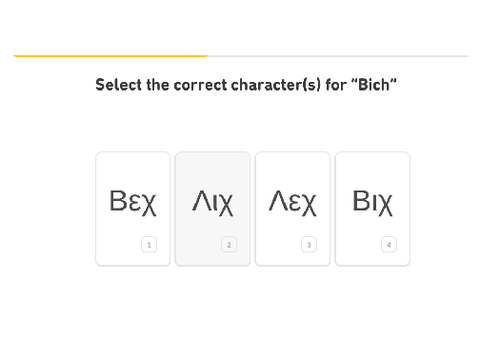Click the Λ letter in the Λιχ card
The height and width of the screenshot is (360, 480).
(x=201, y=201)
